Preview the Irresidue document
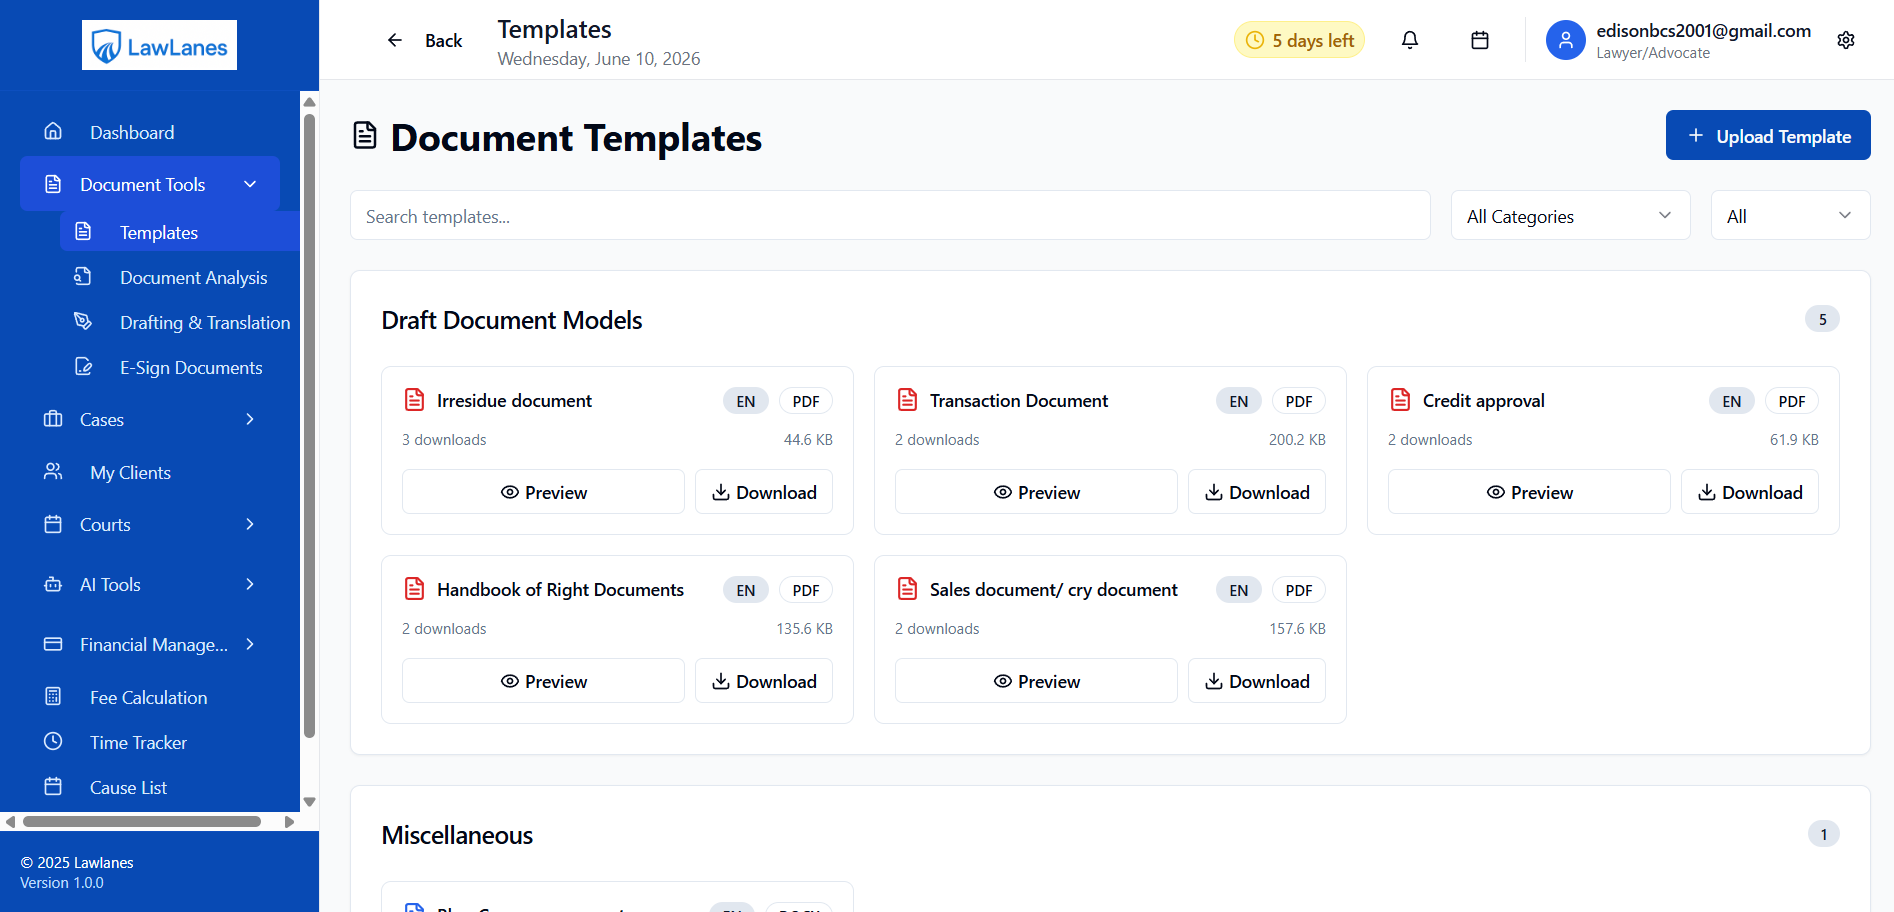This screenshot has height=912, width=1894. pyautogui.click(x=543, y=492)
